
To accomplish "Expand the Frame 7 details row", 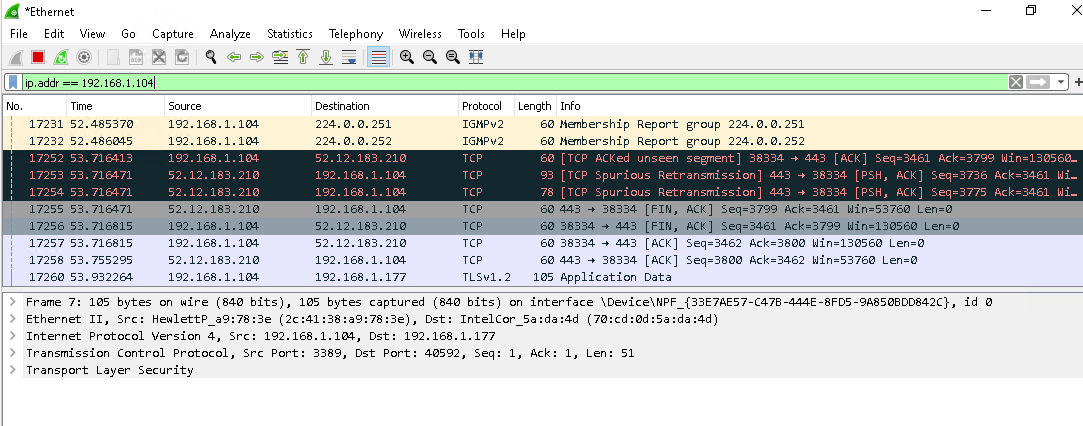I will tap(12, 302).
